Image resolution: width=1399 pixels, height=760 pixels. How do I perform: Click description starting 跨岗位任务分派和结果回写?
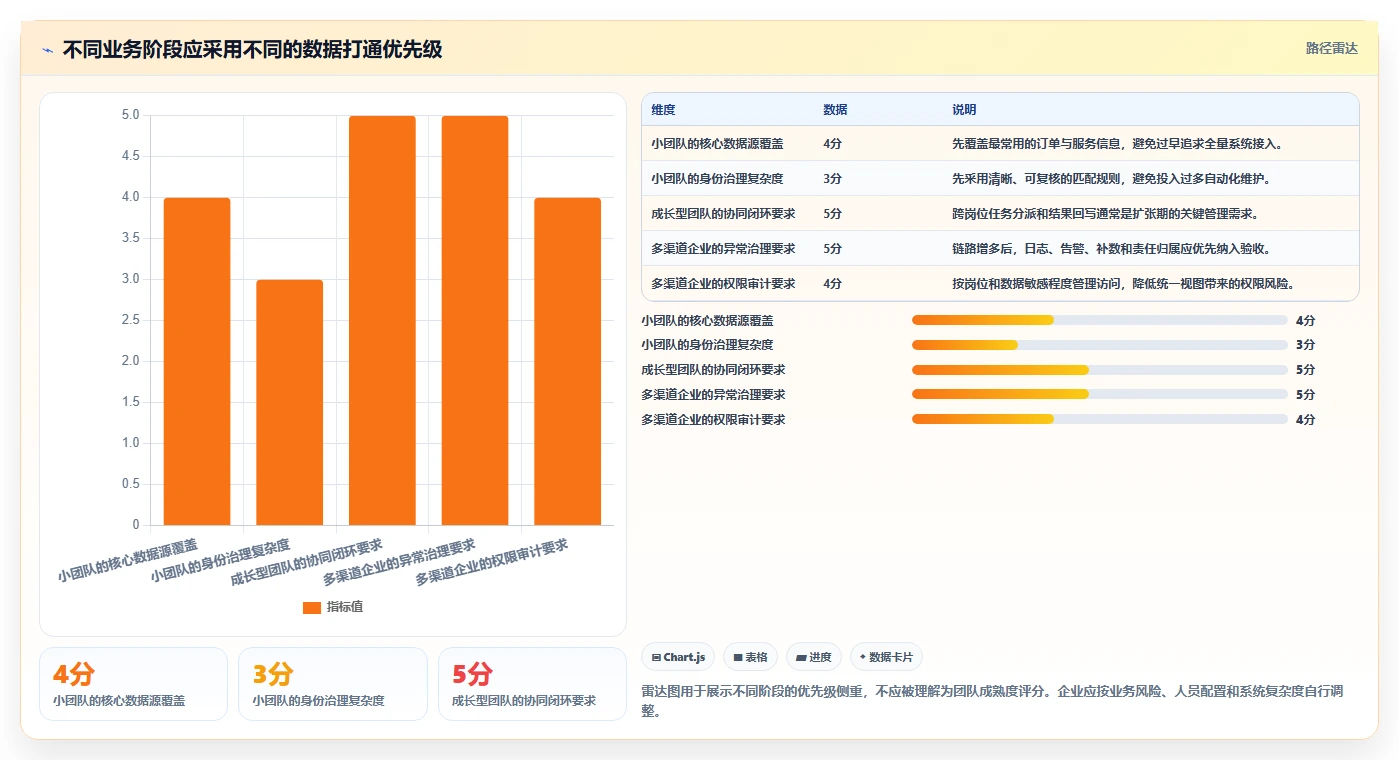[1105, 214]
